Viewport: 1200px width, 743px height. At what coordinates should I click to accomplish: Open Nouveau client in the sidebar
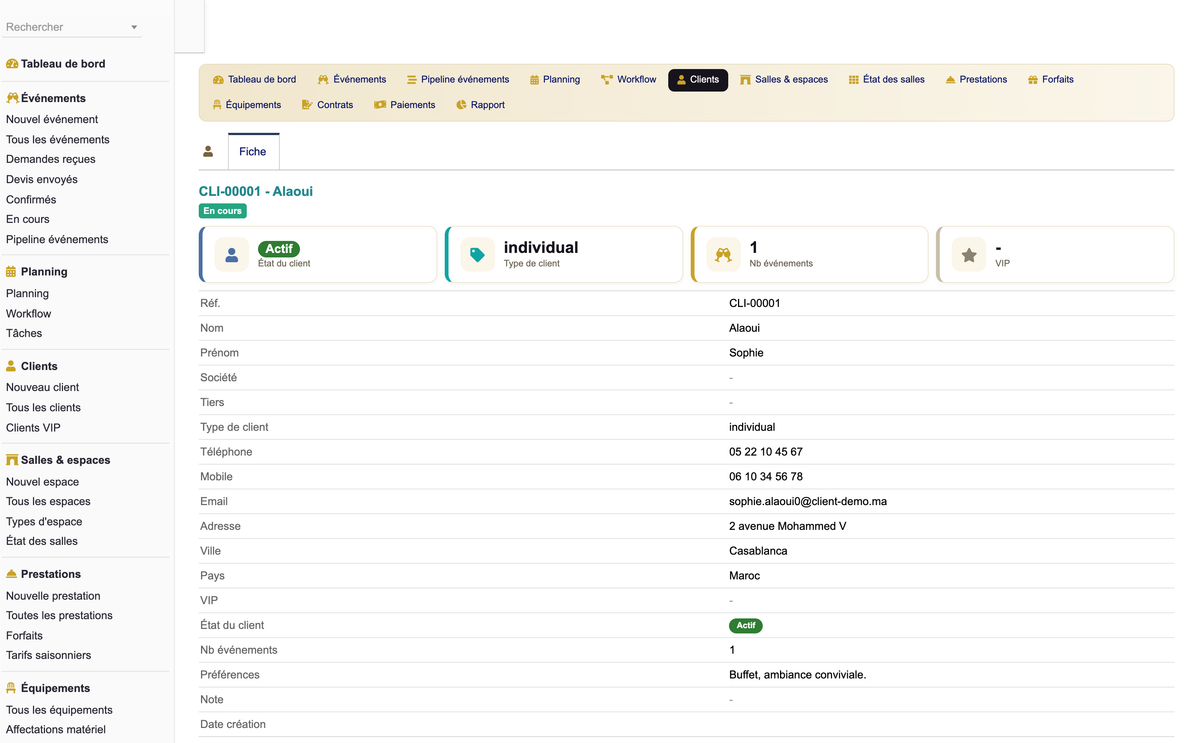pos(43,387)
